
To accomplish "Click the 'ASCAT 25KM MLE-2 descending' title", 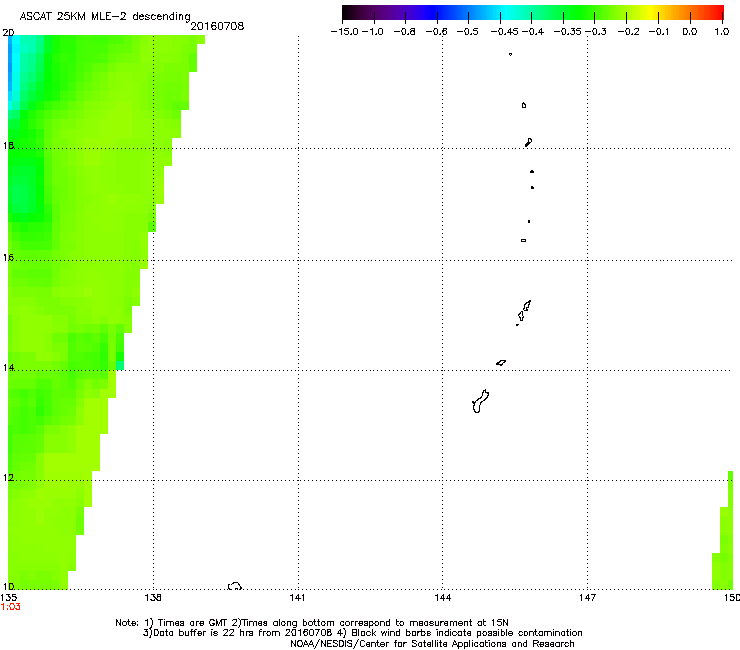I will coord(105,16).
